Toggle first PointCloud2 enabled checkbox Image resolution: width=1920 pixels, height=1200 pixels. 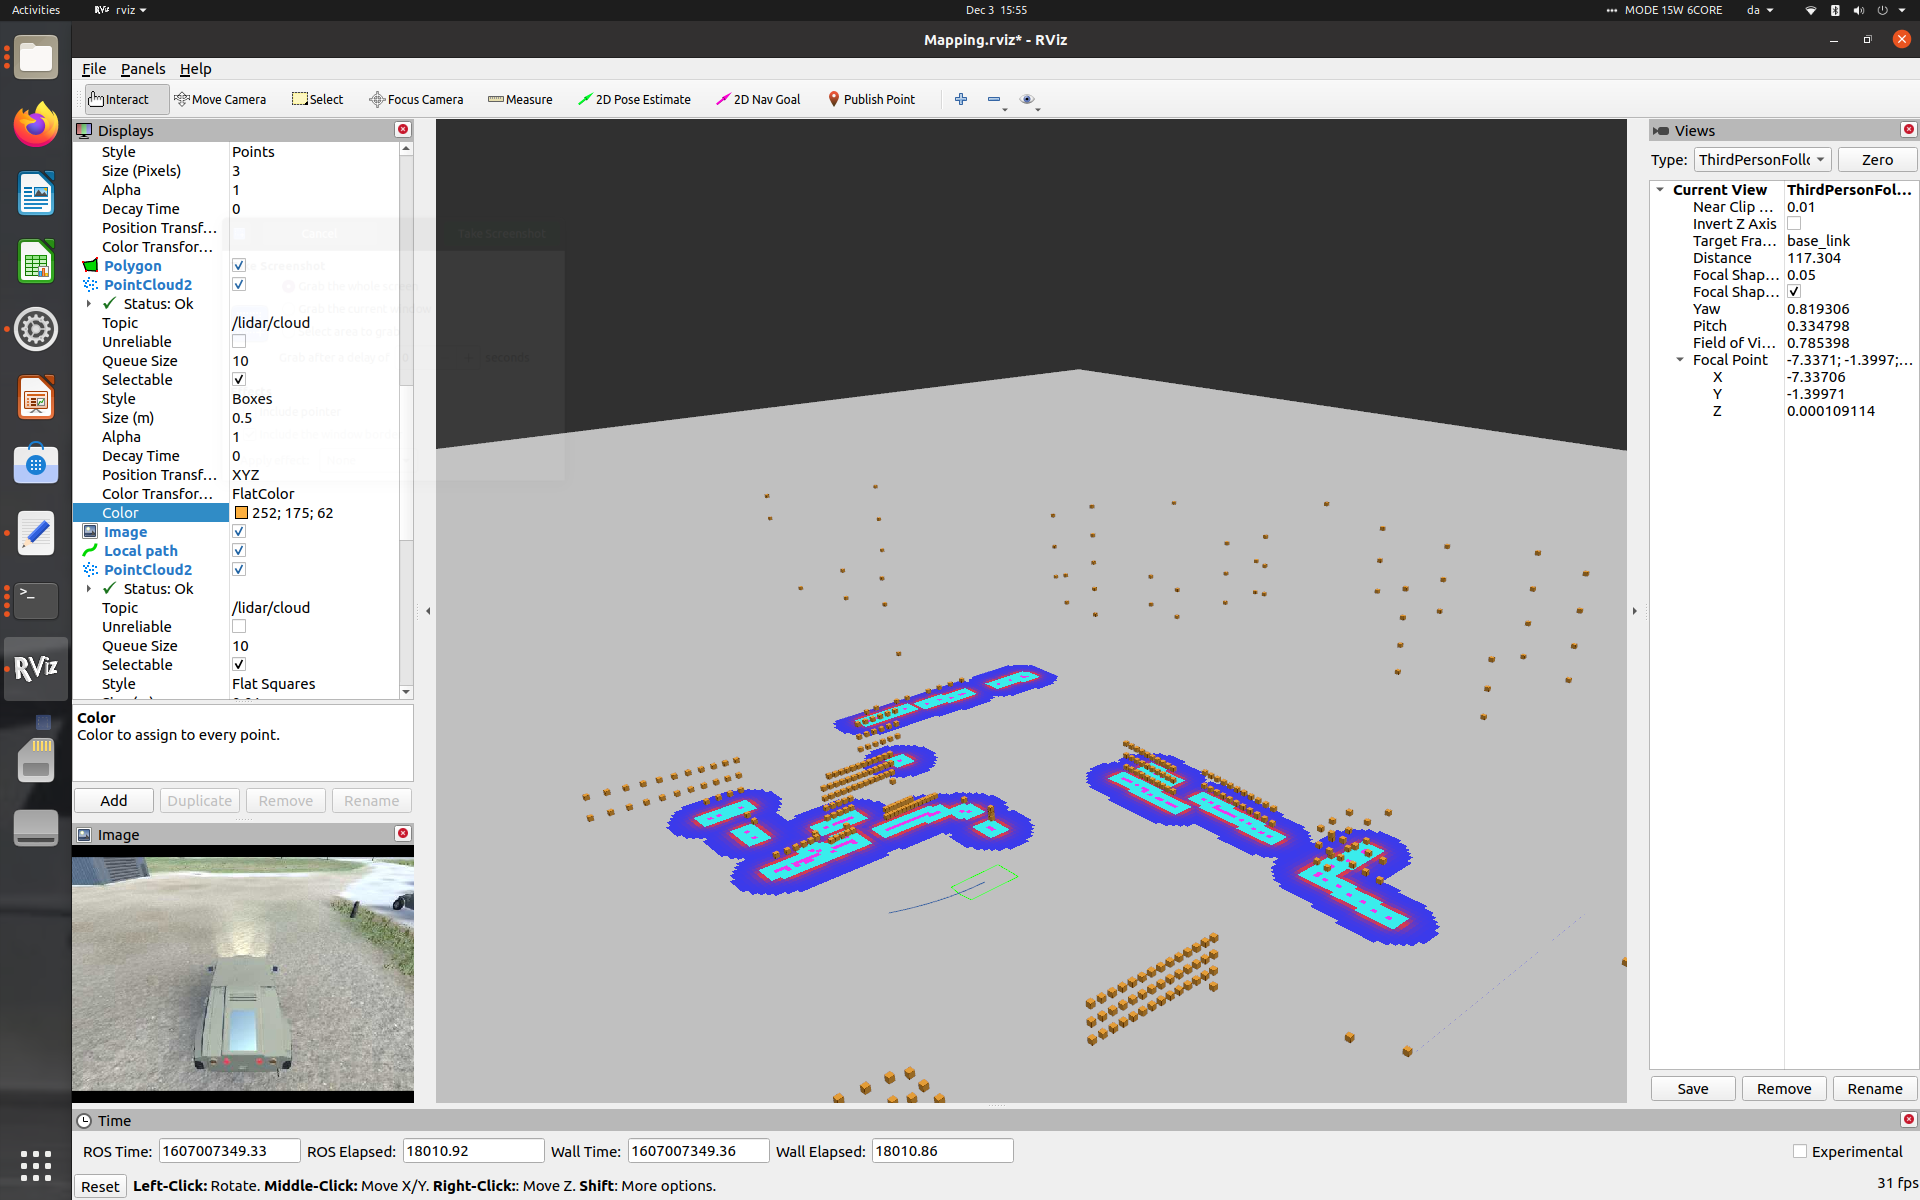(239, 285)
